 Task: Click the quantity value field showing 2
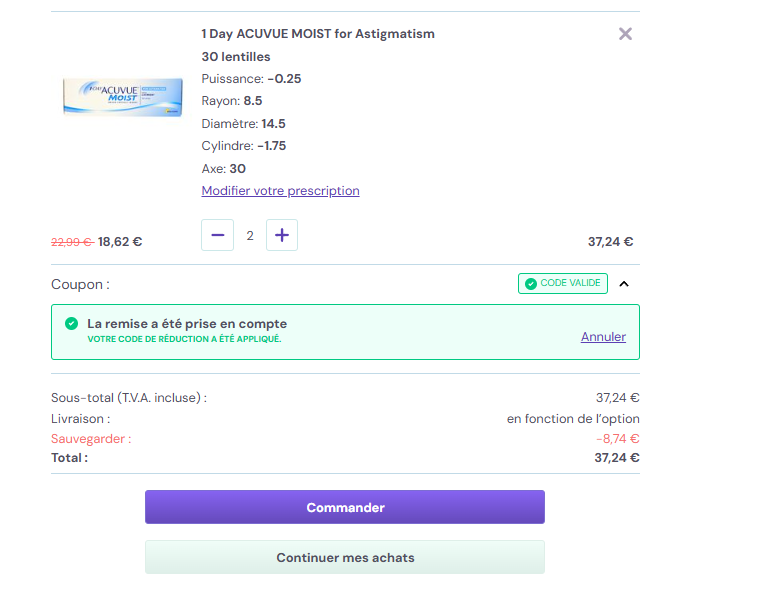tap(250, 235)
